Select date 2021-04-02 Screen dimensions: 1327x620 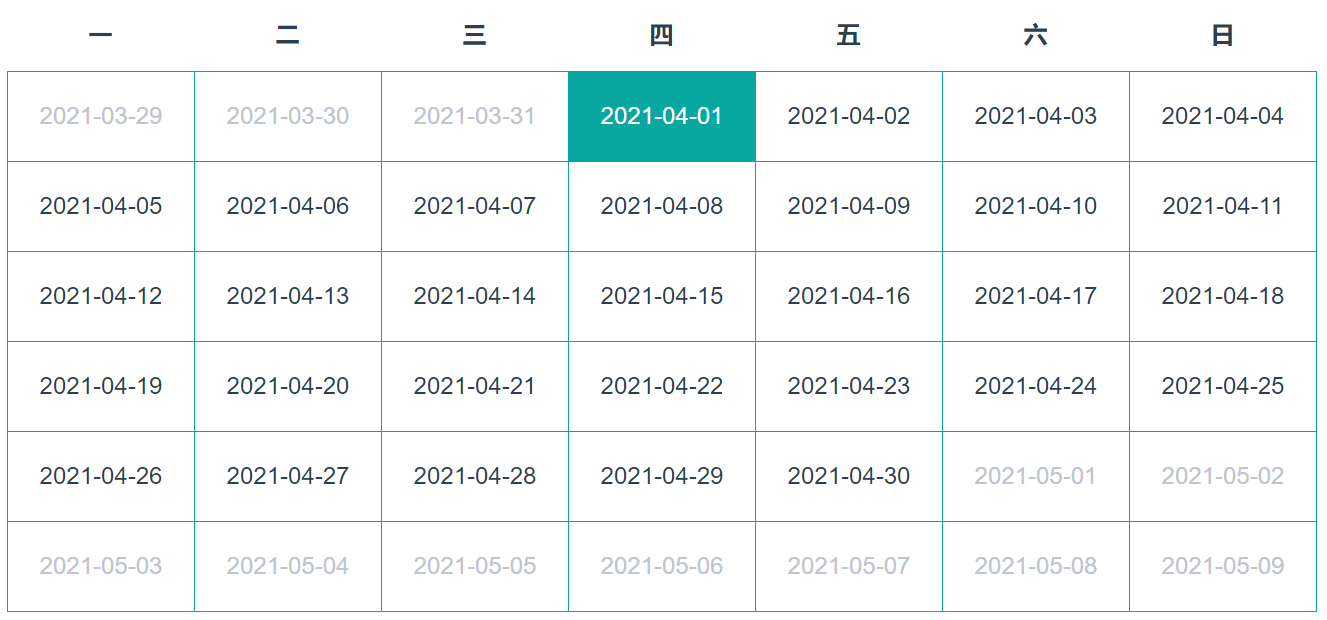(849, 116)
